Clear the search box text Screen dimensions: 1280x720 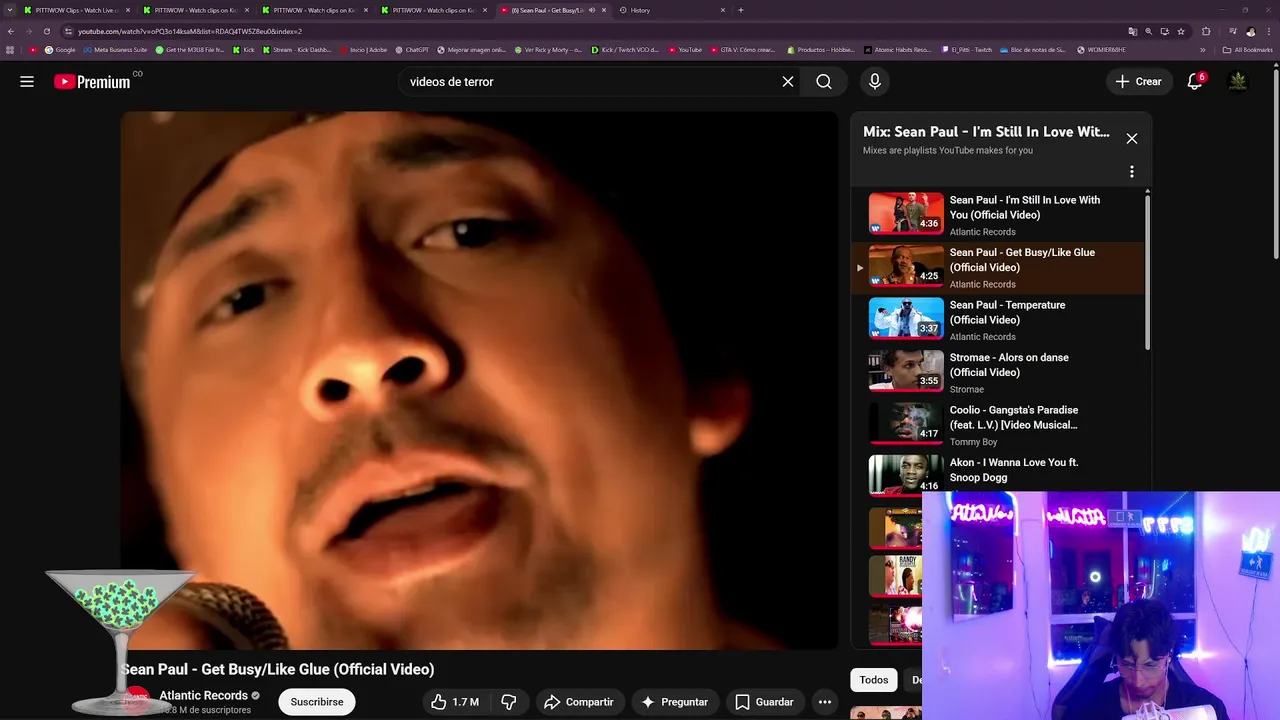788,82
